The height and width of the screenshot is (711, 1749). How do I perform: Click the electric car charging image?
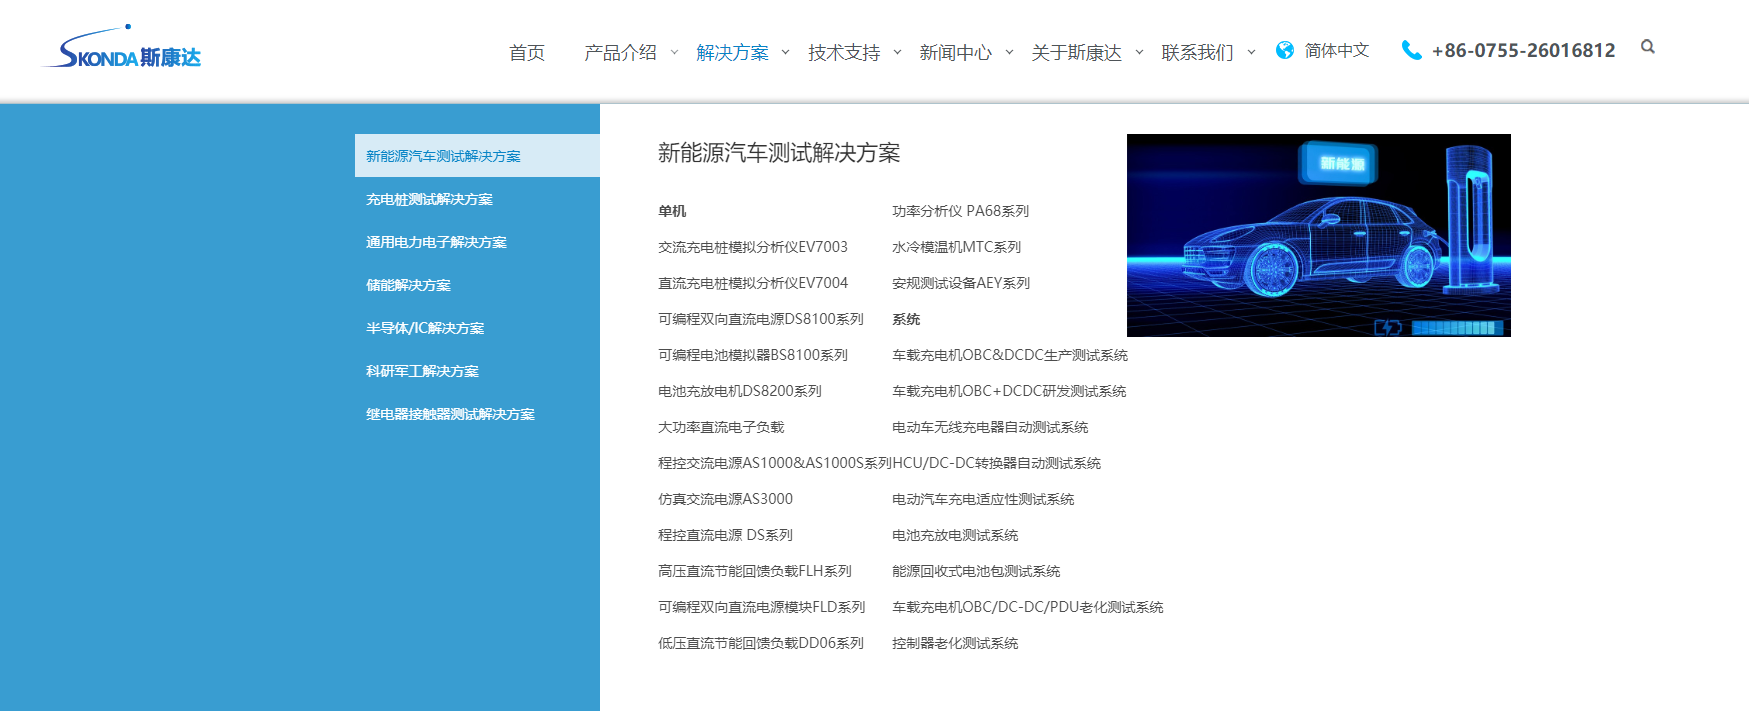(x=1318, y=235)
